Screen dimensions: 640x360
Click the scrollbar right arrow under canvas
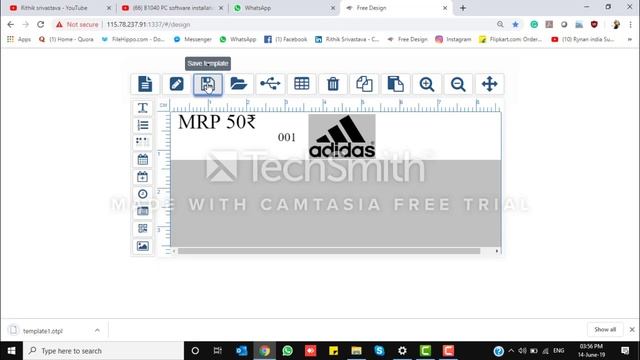click(497, 251)
